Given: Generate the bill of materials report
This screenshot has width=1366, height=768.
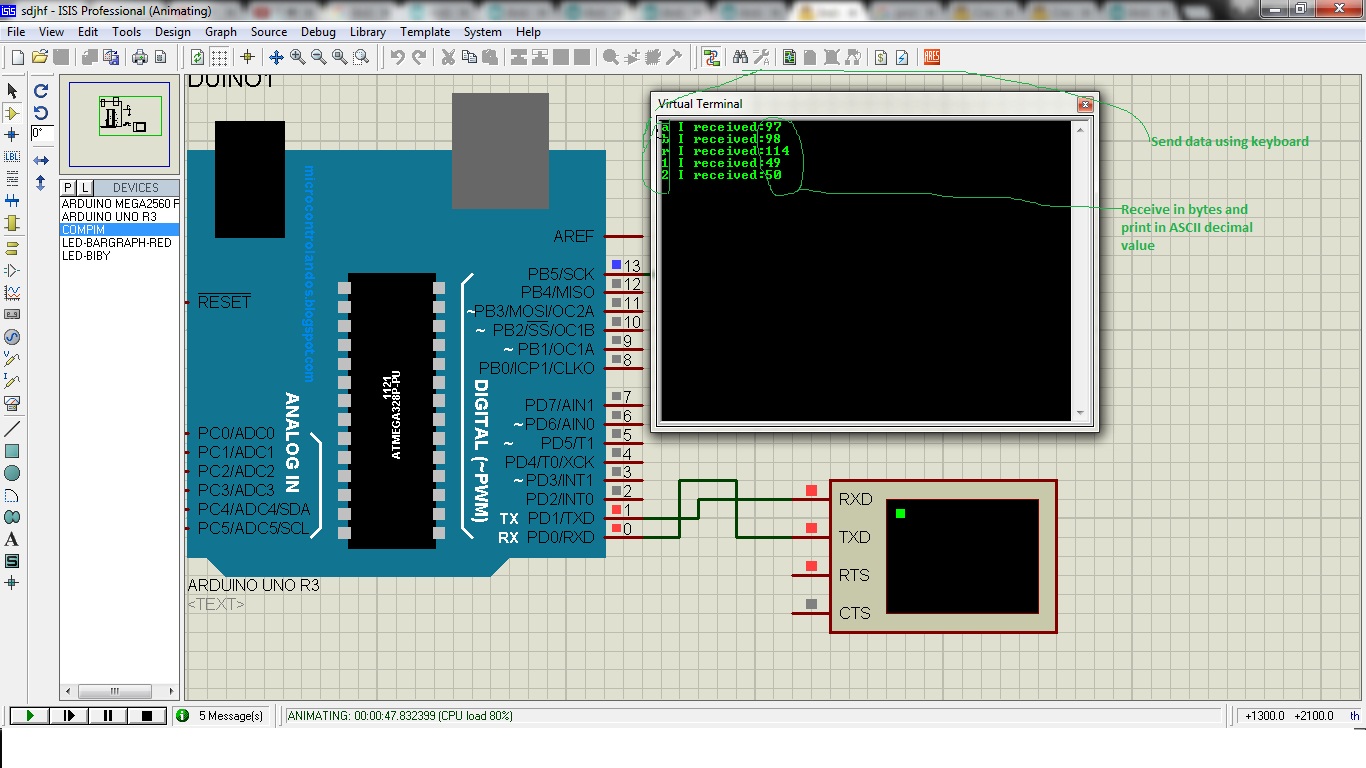Looking at the screenshot, I should [881, 57].
